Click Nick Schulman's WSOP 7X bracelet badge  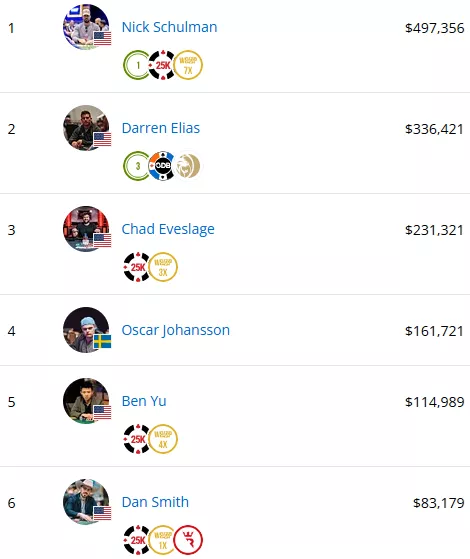[188, 65]
